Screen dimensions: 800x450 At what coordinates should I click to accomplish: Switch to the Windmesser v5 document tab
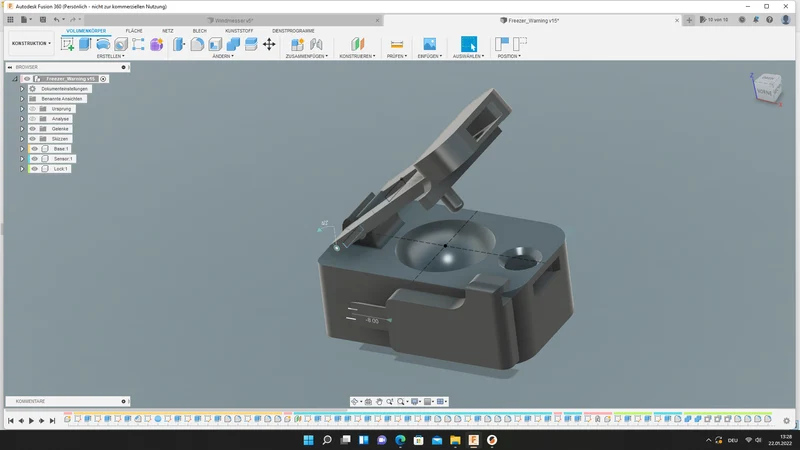tap(234, 20)
